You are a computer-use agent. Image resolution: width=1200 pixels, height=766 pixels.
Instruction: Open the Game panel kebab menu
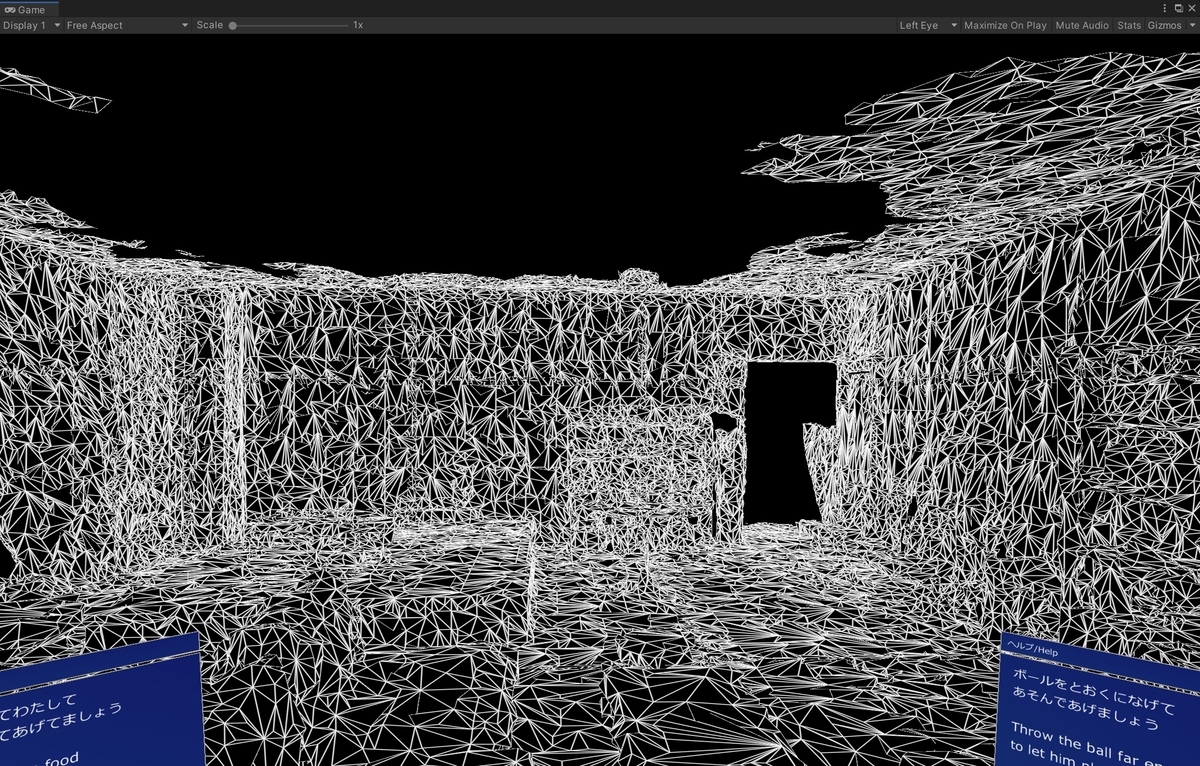click(x=1164, y=8)
